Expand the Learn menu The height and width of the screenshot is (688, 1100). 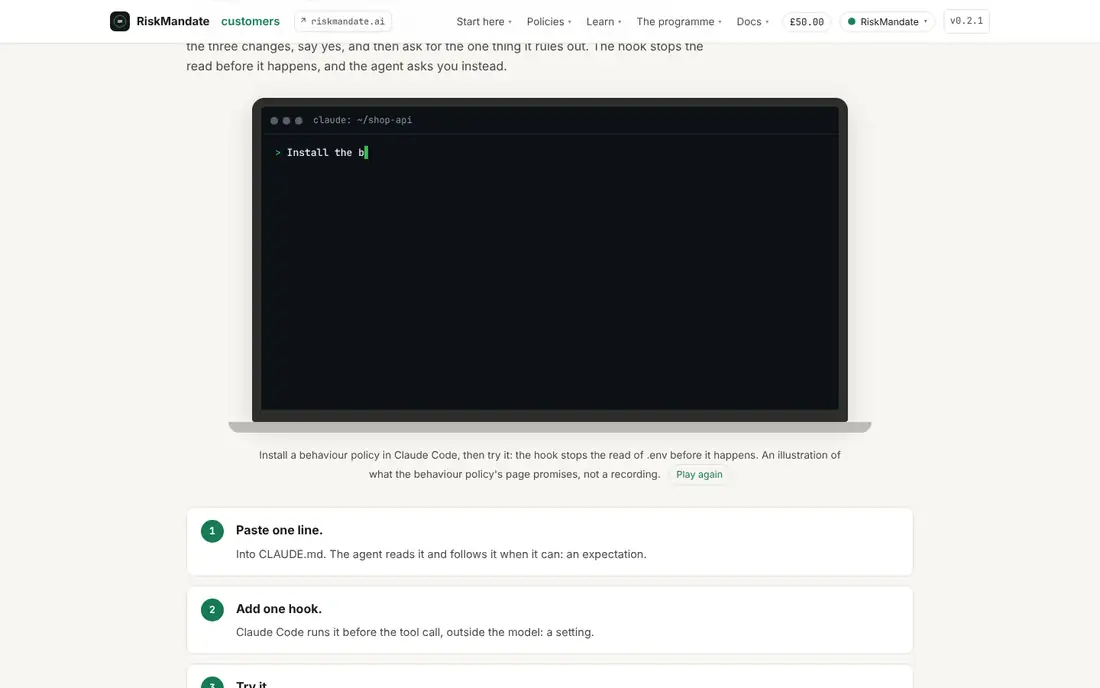[603, 22]
